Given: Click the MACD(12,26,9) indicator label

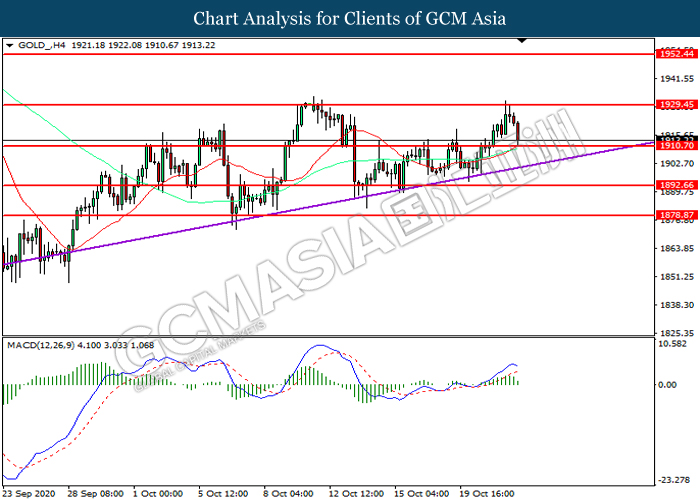Looking at the screenshot, I should [44, 345].
